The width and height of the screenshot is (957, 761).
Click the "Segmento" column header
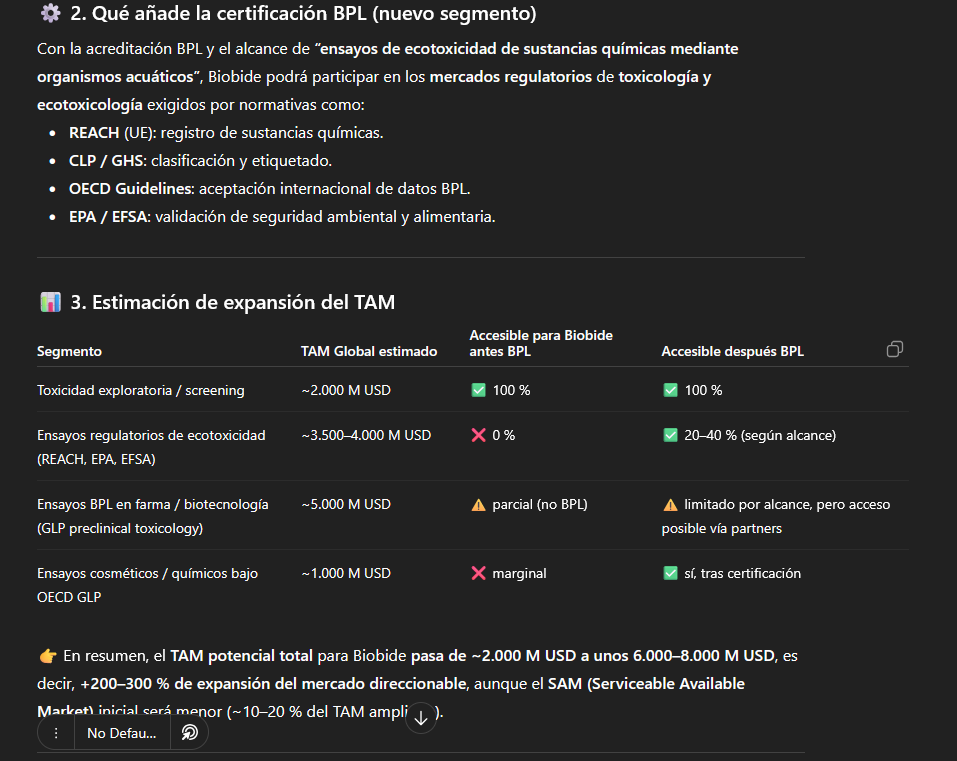[69, 351]
